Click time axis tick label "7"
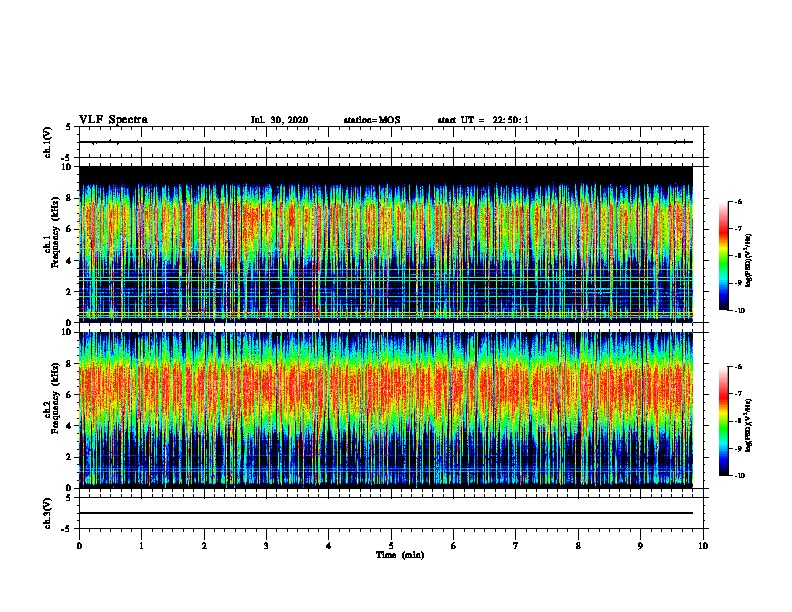The height and width of the screenshot is (612, 792). click(516, 546)
